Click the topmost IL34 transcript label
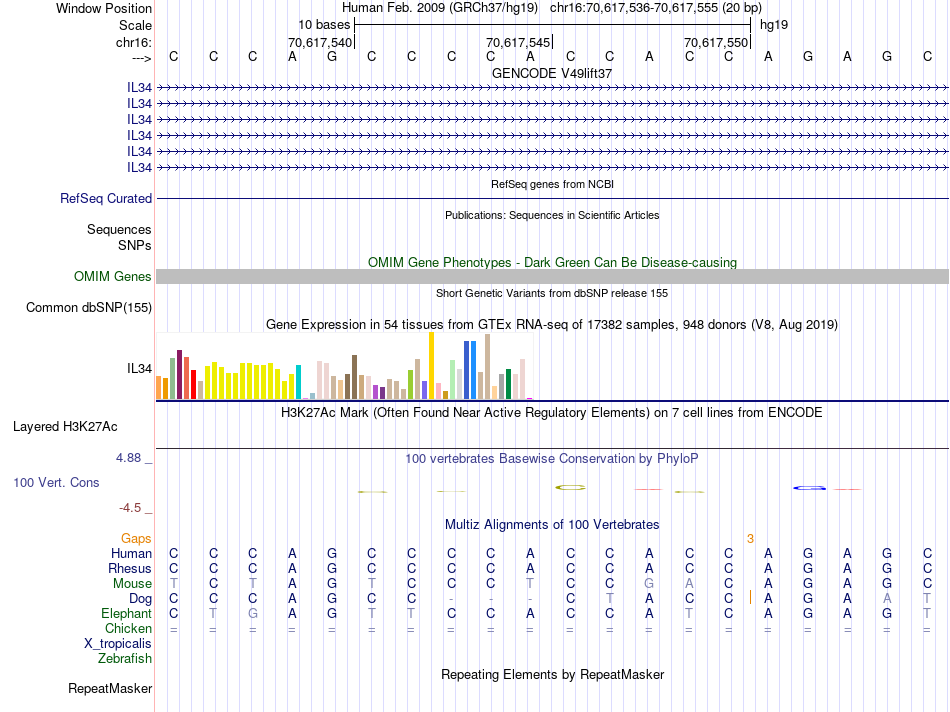 pos(139,88)
